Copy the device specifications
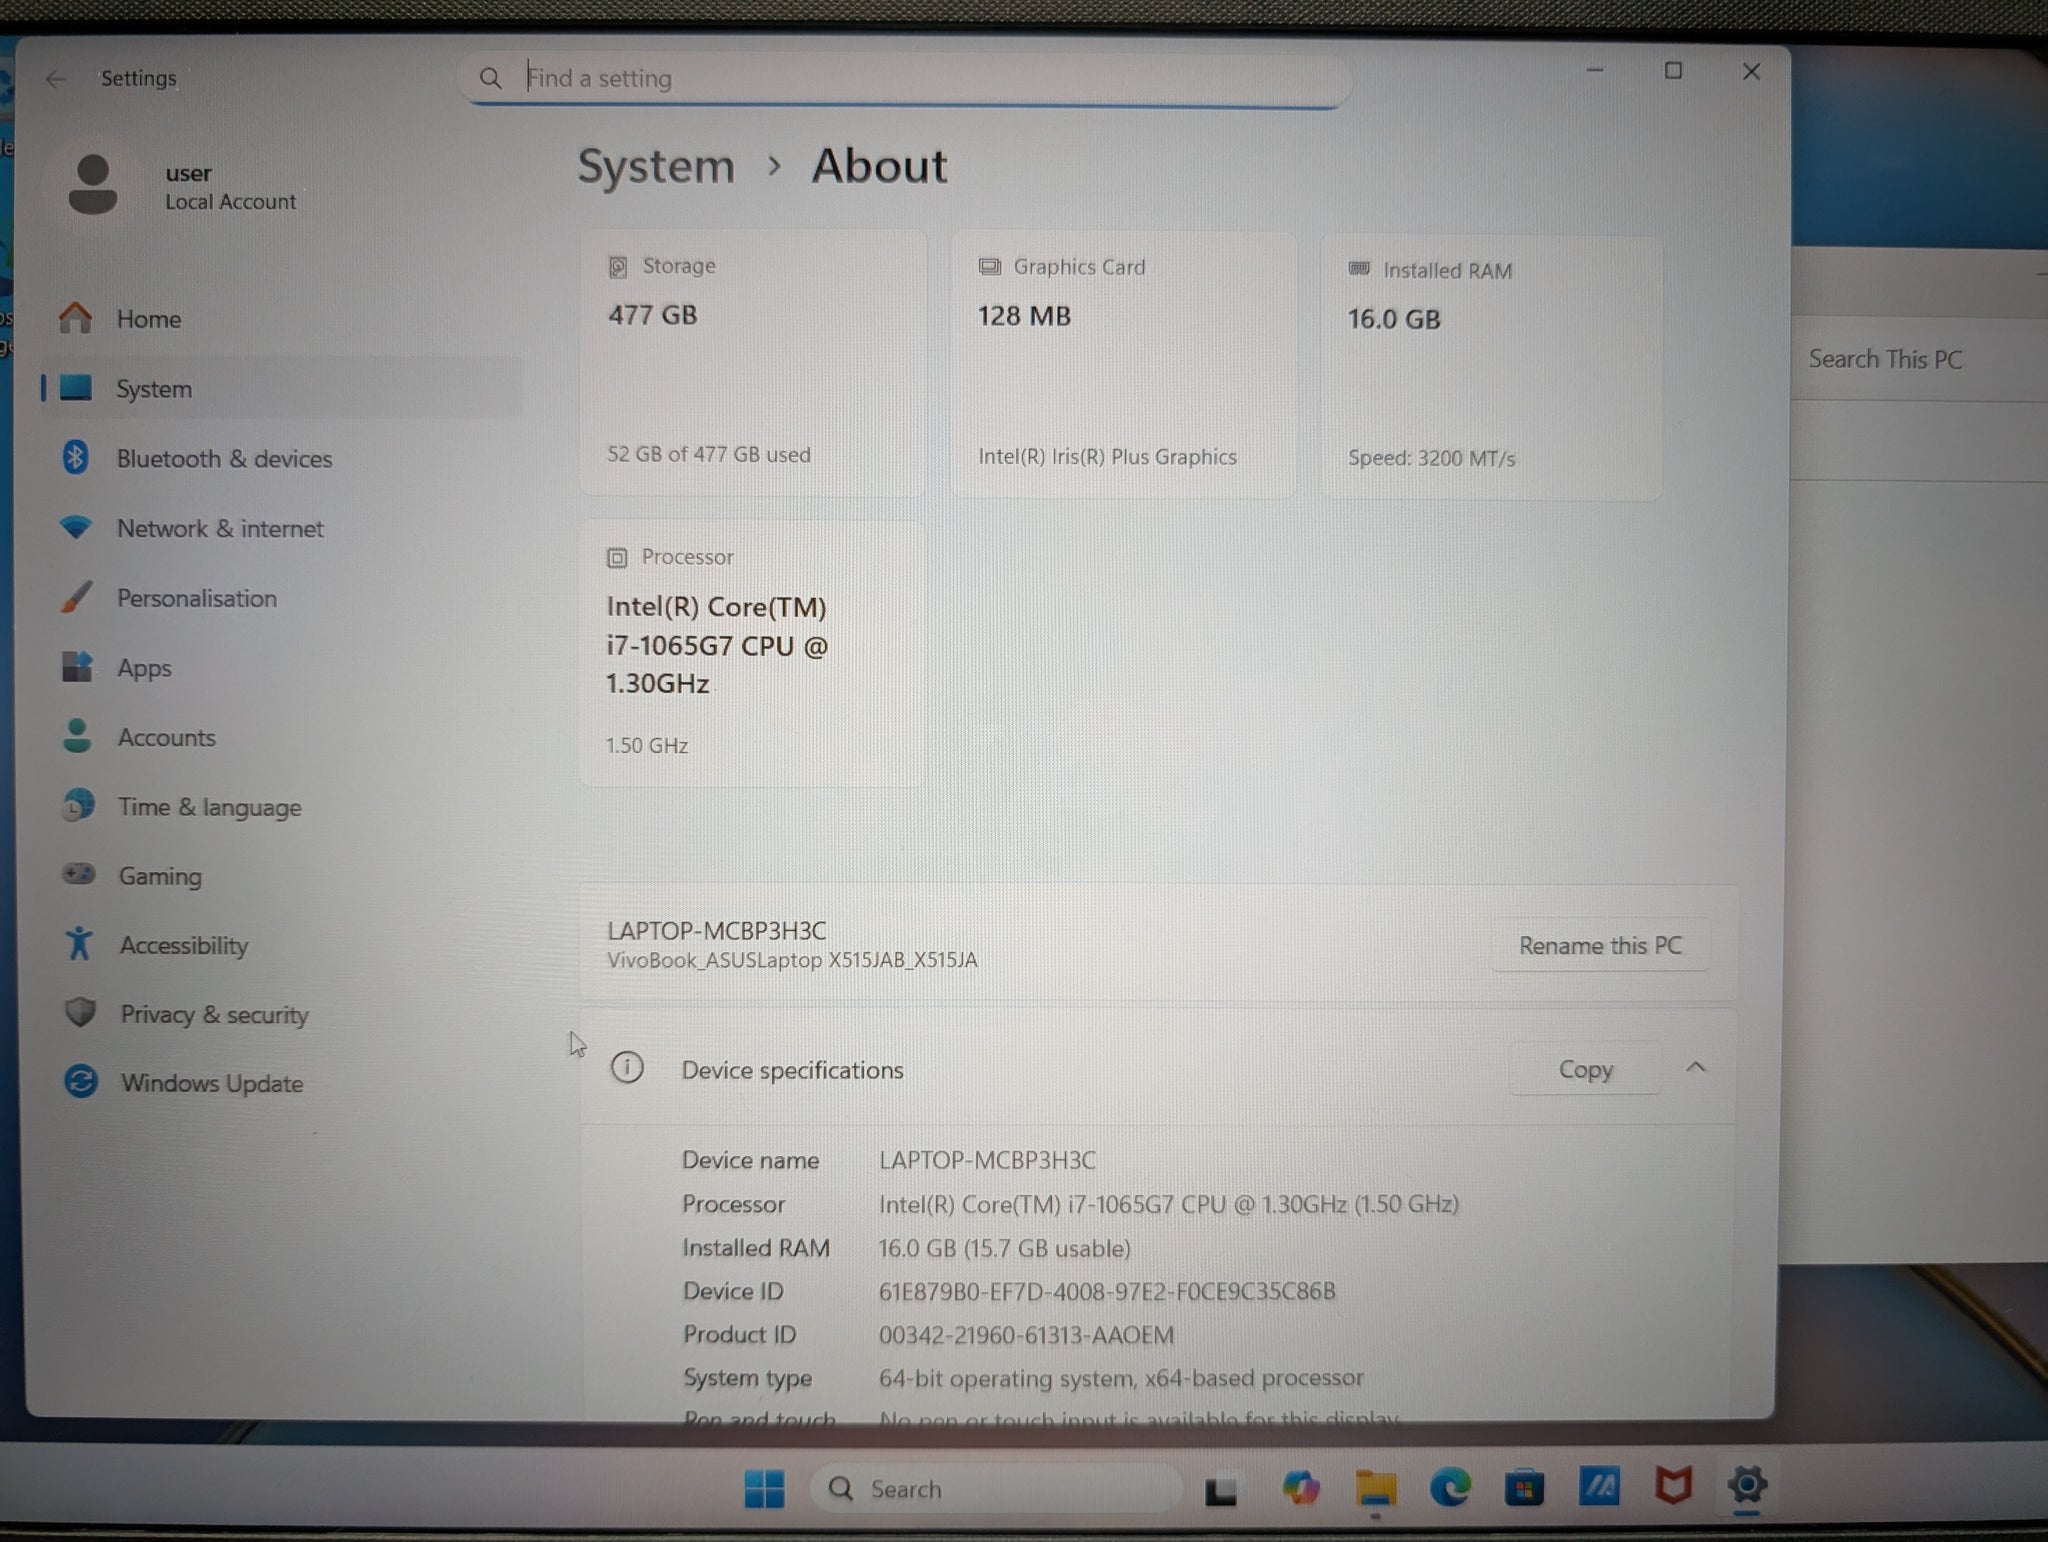Image resolution: width=2048 pixels, height=1542 pixels. [1585, 1069]
